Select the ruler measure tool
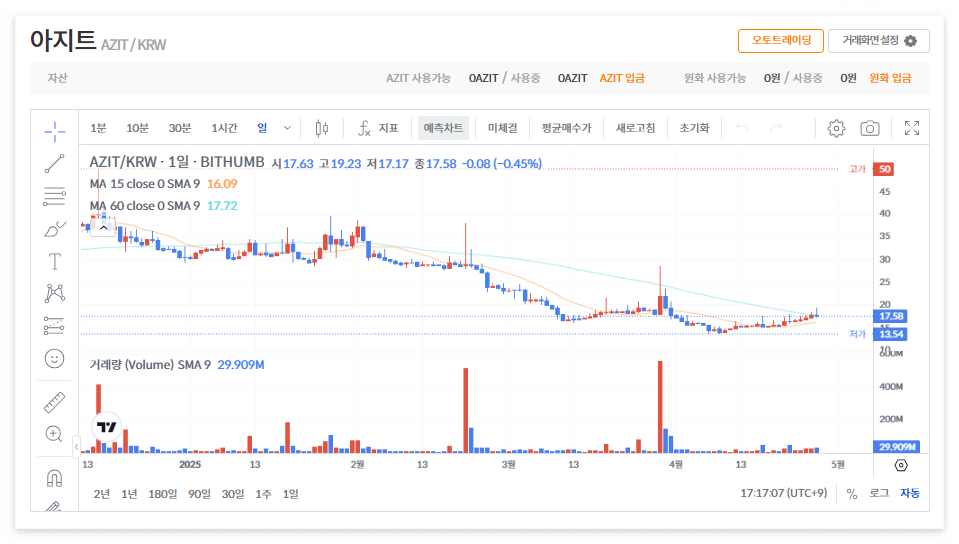 [54, 402]
